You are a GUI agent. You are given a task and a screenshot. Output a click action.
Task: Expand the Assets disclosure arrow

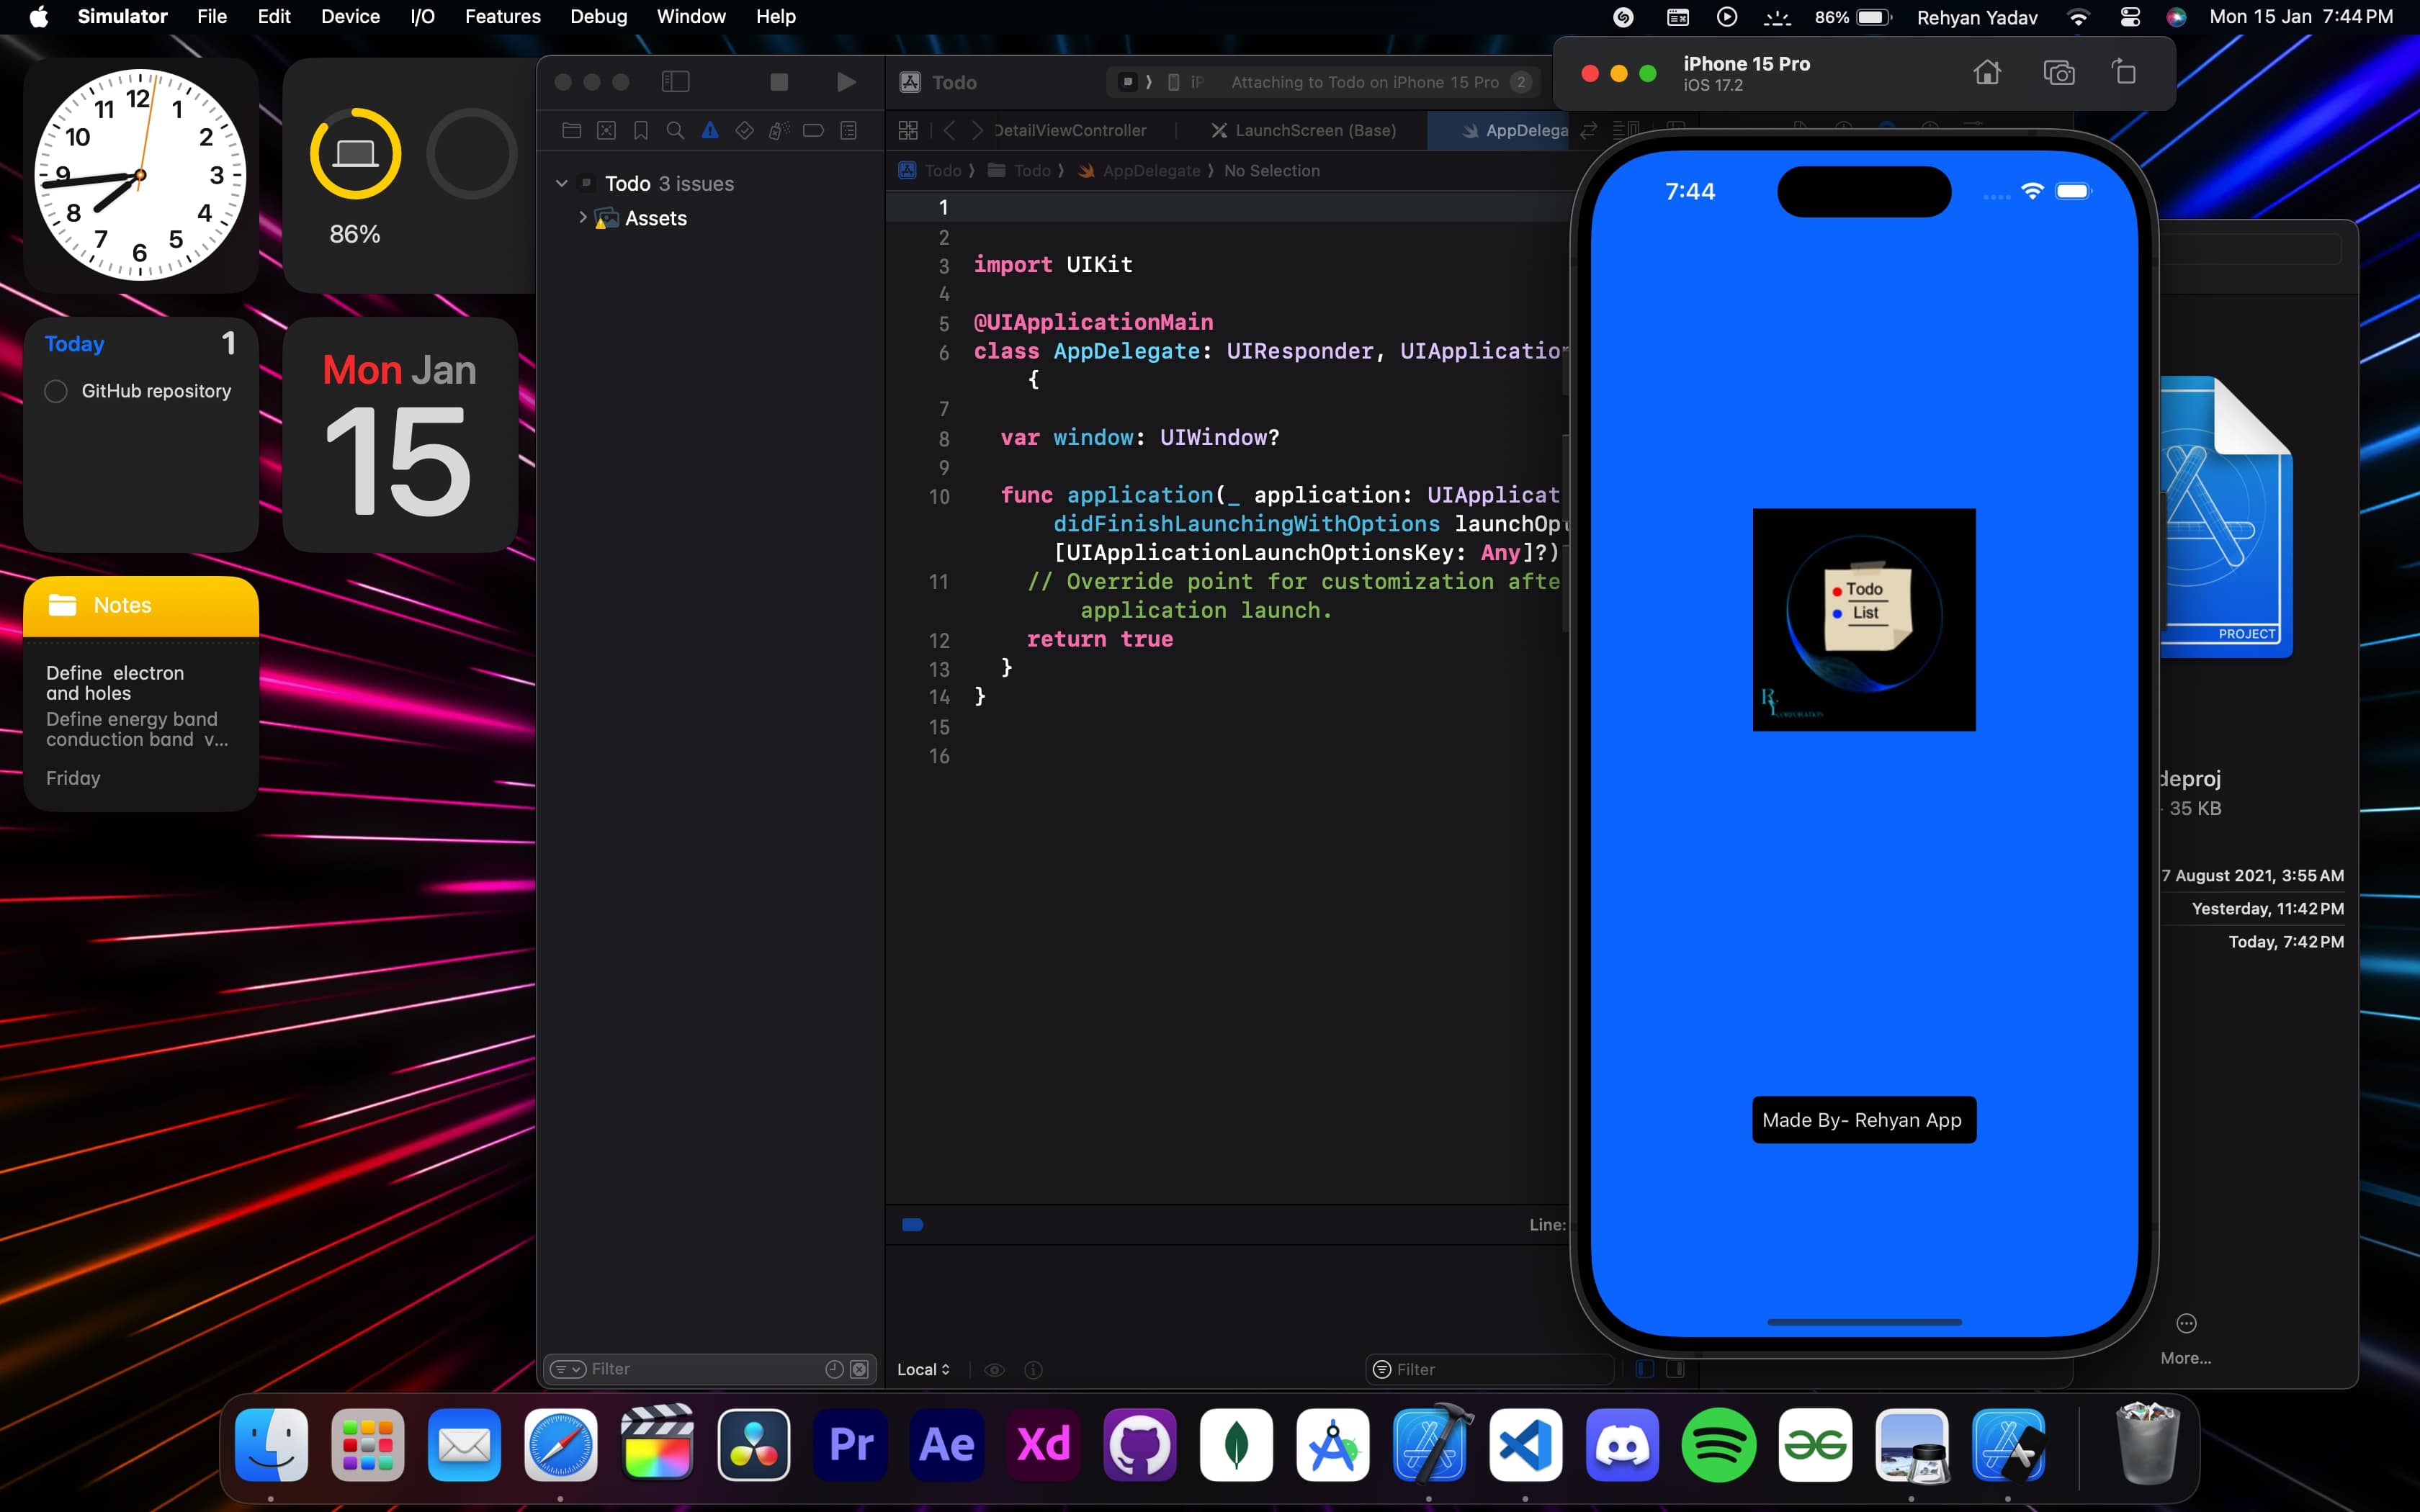coord(583,217)
